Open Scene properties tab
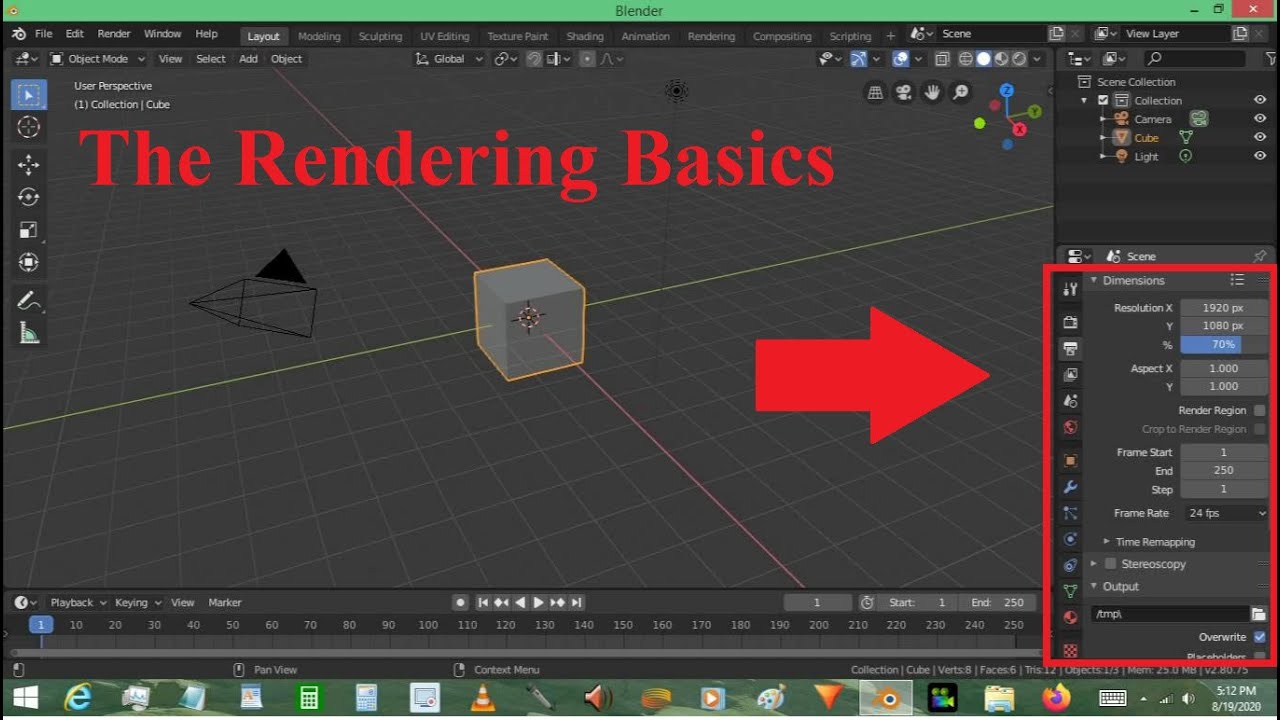 [x=1070, y=401]
